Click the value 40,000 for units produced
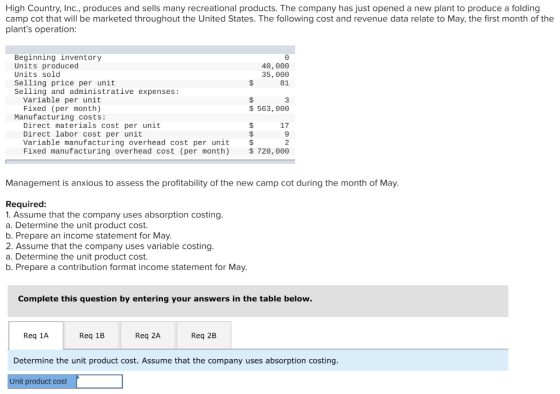This screenshot has height=394, width=560. 275,66
